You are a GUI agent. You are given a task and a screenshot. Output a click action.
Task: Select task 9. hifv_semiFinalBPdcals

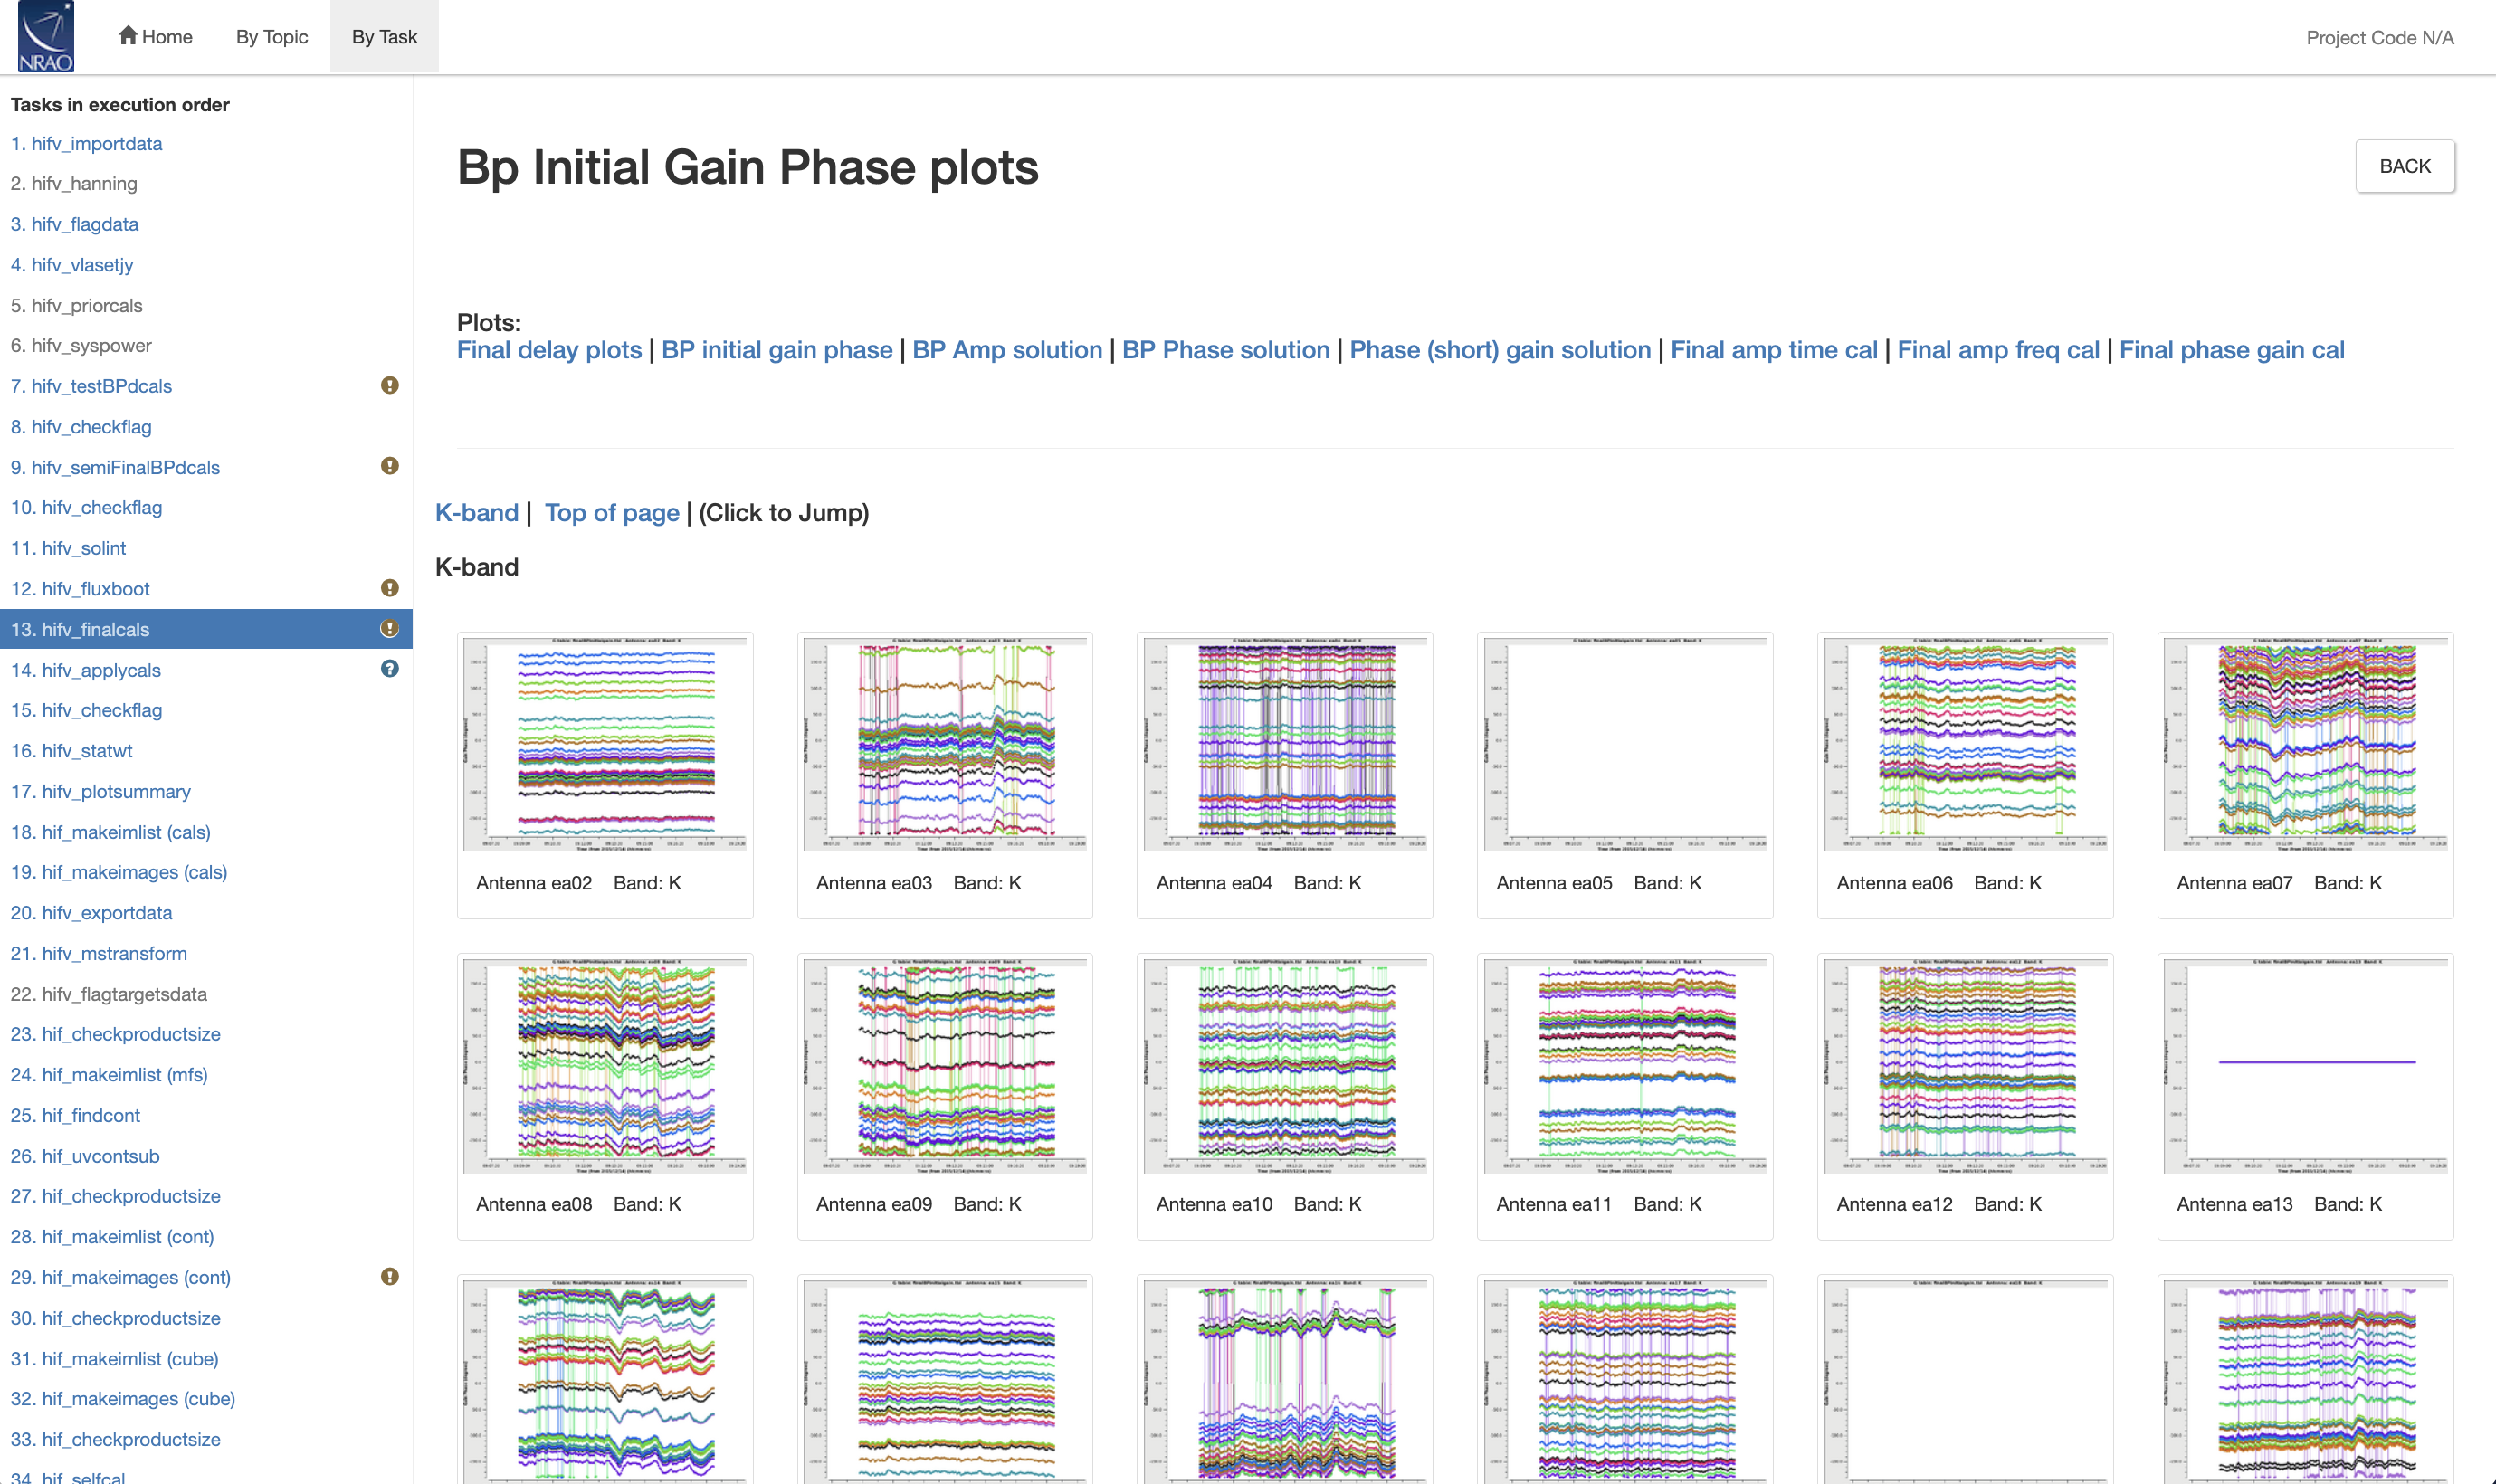pos(115,467)
